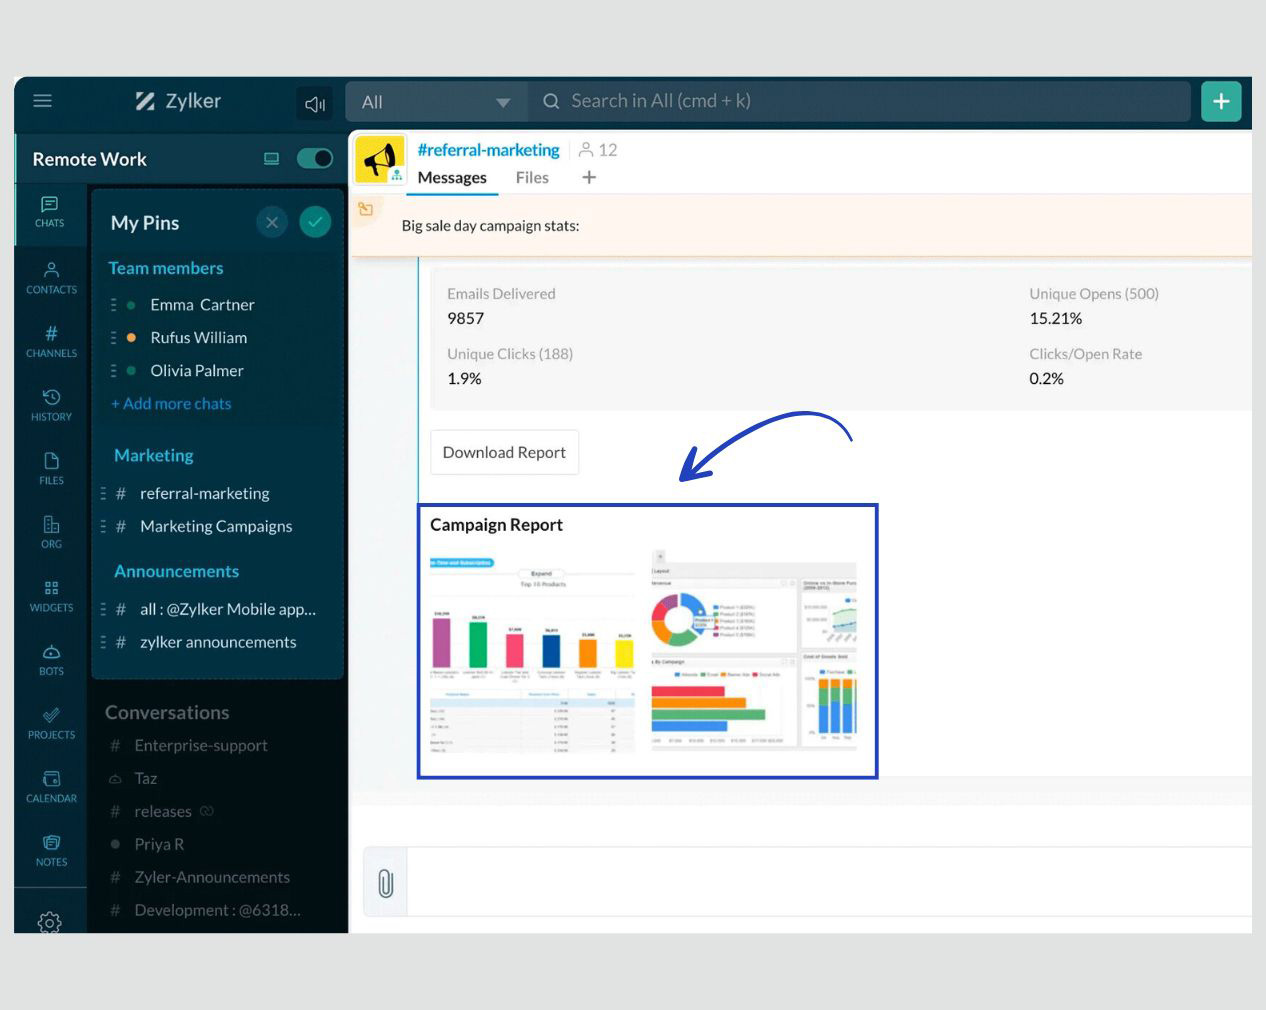This screenshot has height=1010, width=1266.
Task: Click the paperclip attachment icon
Action: [386, 883]
